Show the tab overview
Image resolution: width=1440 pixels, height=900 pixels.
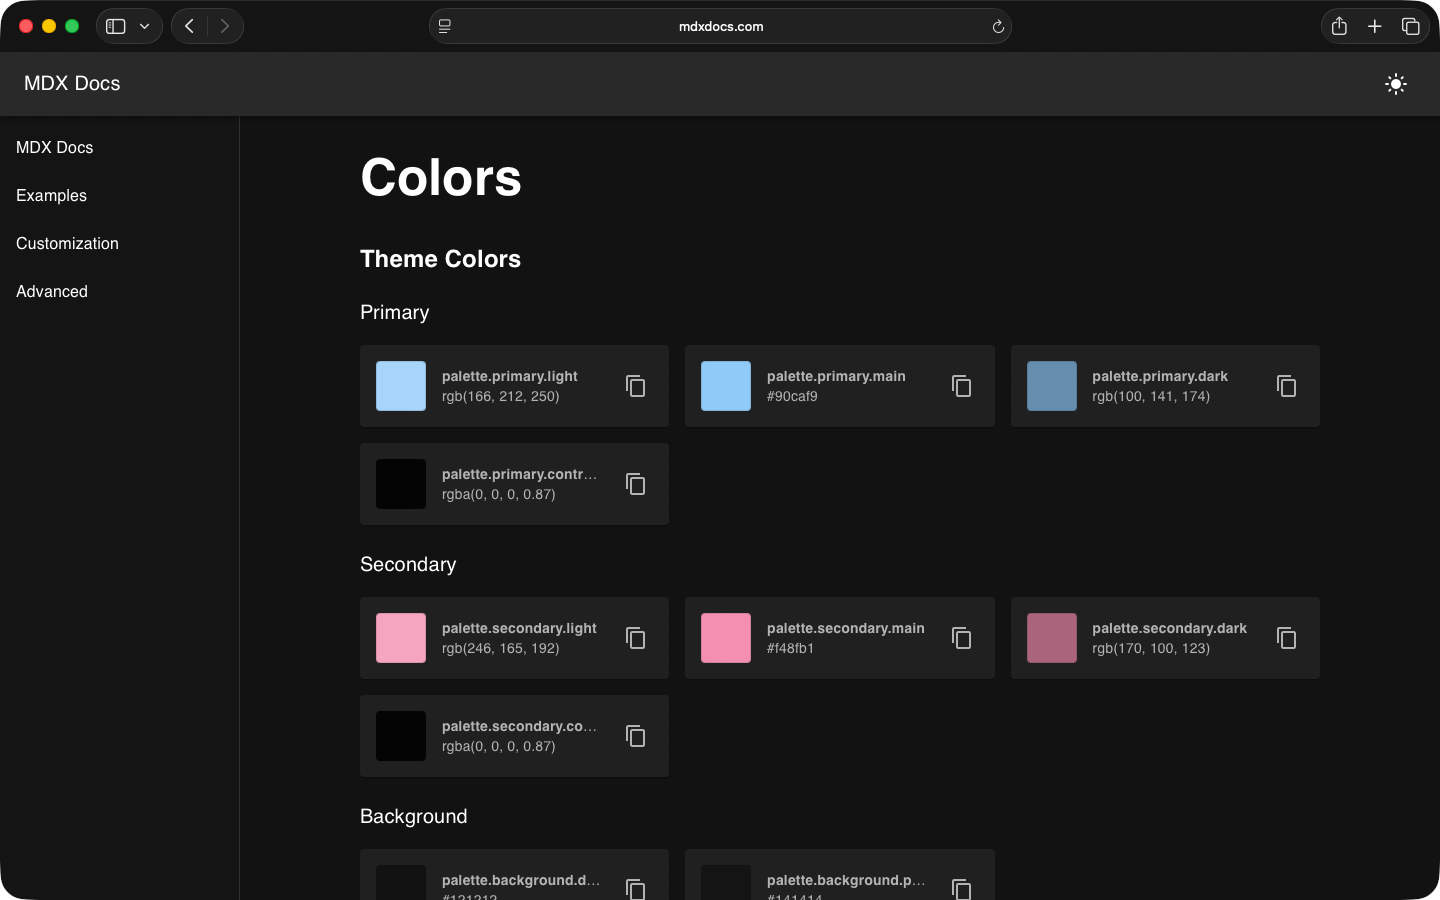click(1411, 26)
